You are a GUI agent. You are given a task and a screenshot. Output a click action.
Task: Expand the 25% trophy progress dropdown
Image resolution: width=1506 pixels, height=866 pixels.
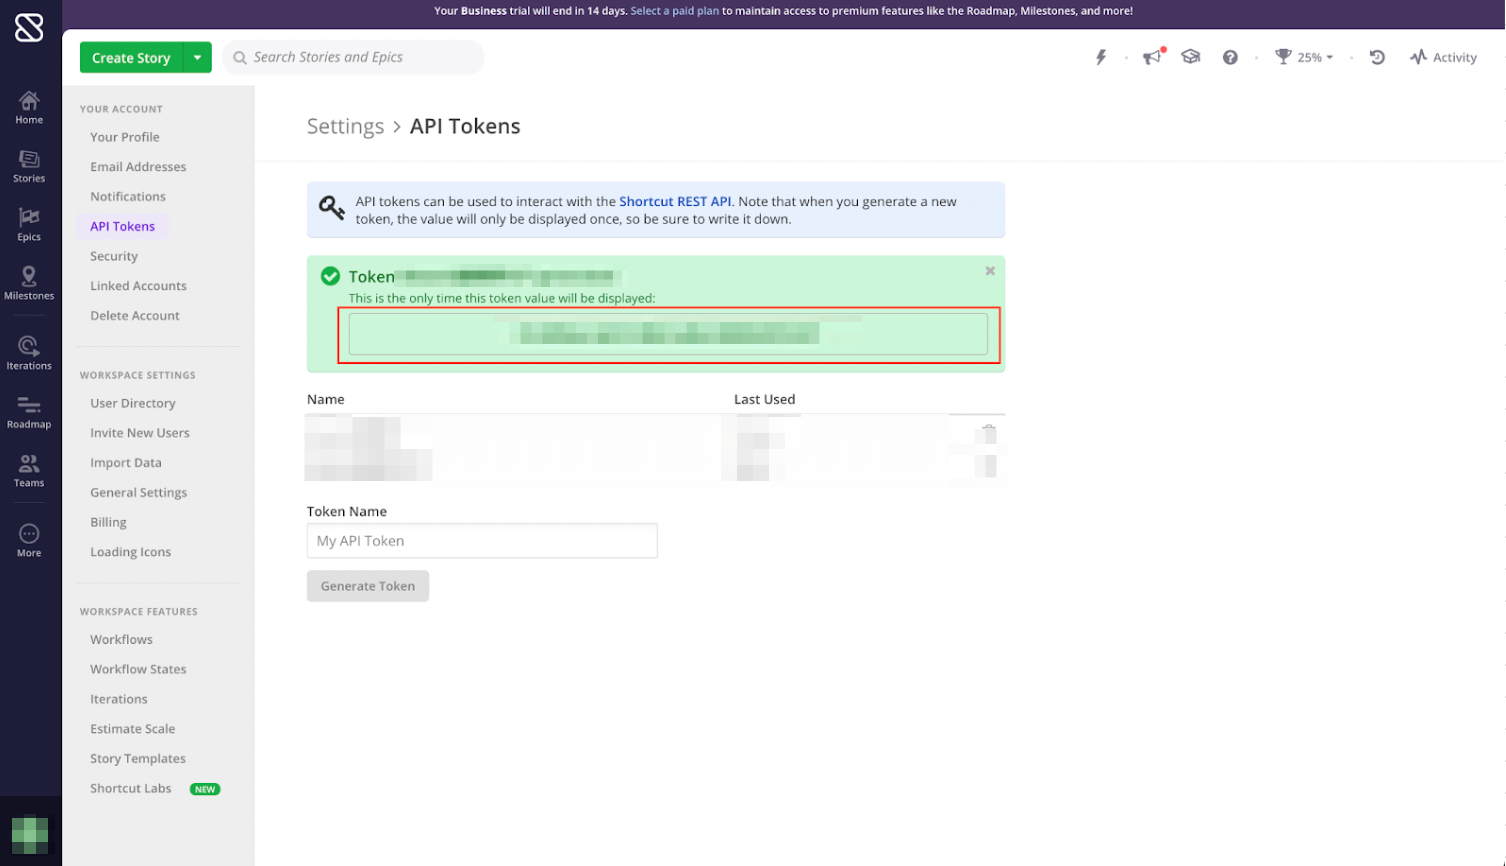coord(1305,58)
